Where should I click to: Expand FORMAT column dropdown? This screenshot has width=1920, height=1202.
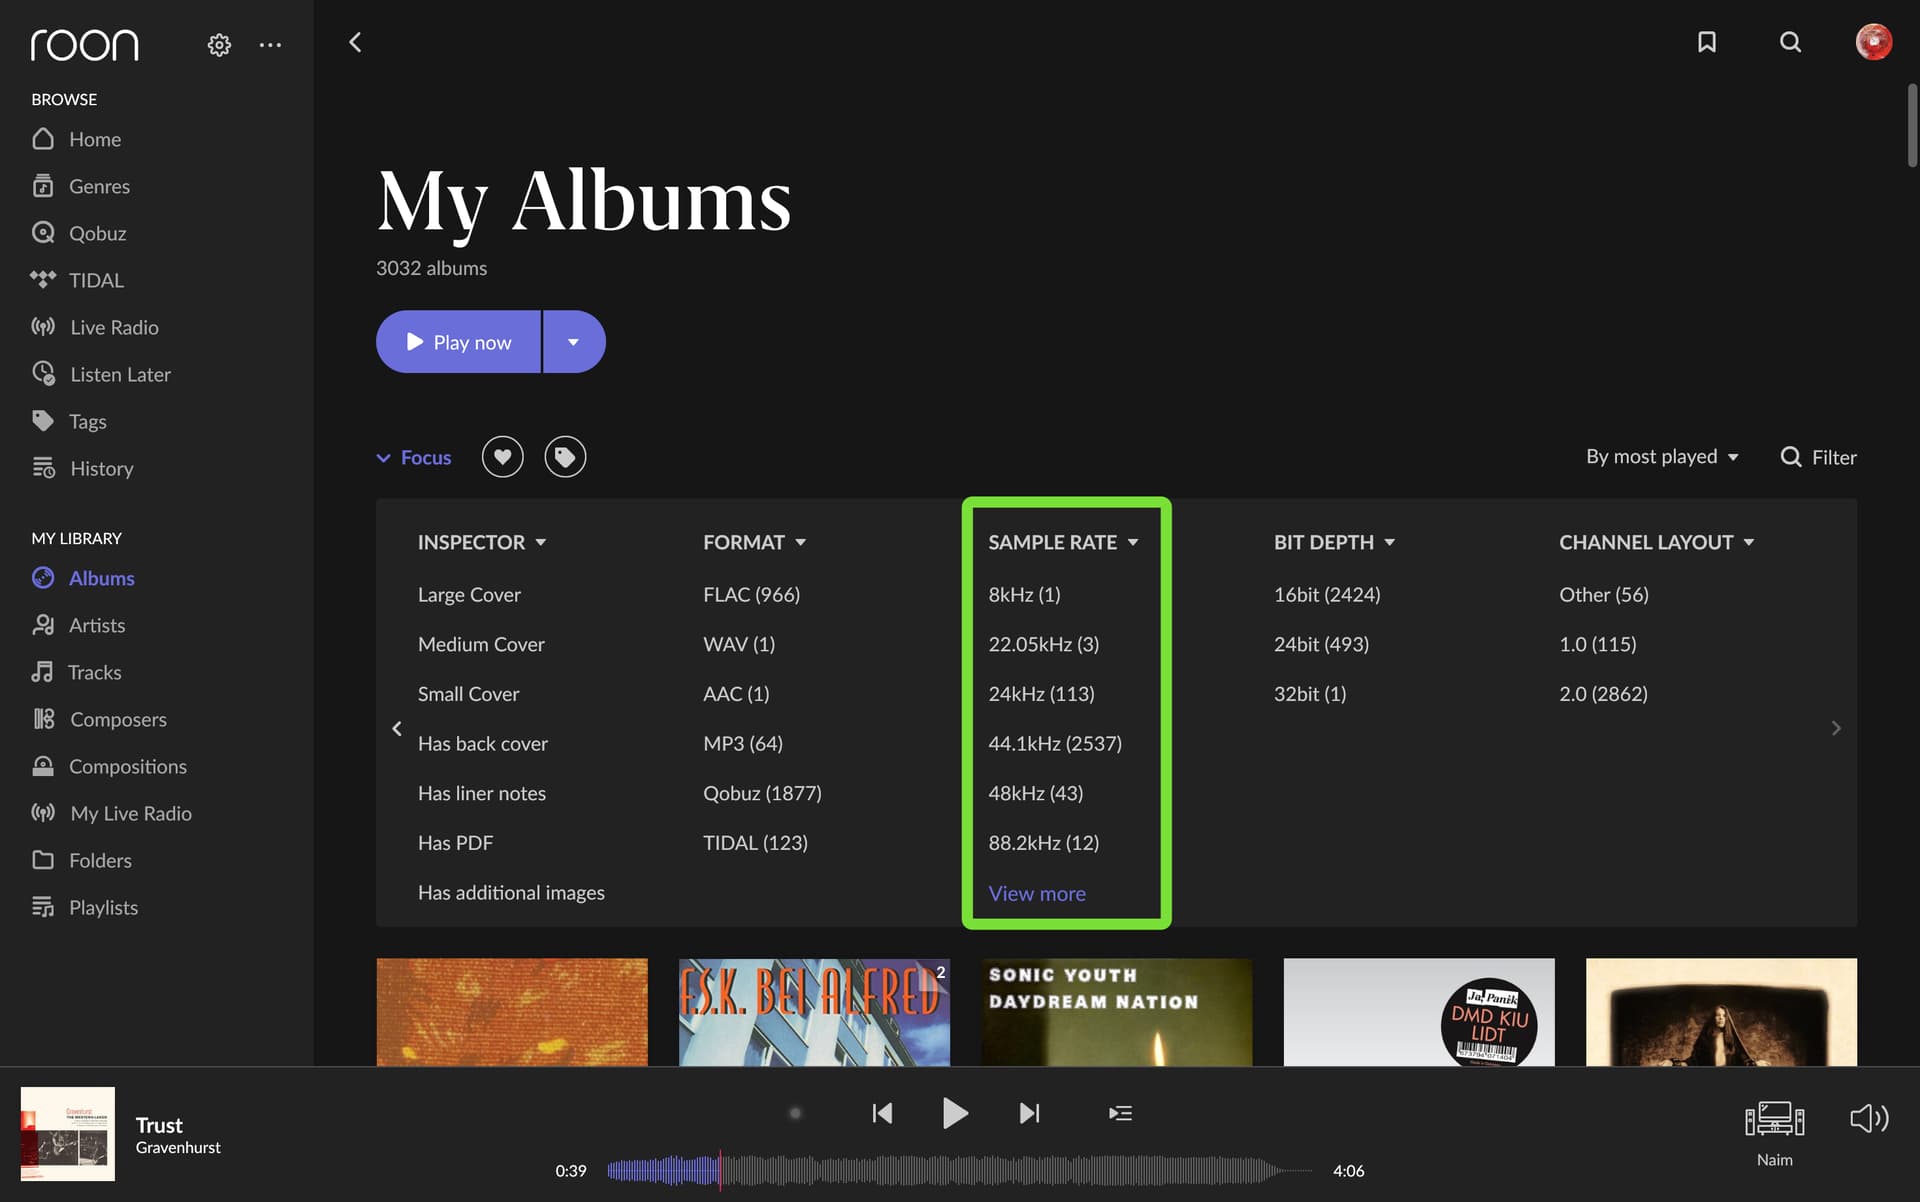(754, 542)
